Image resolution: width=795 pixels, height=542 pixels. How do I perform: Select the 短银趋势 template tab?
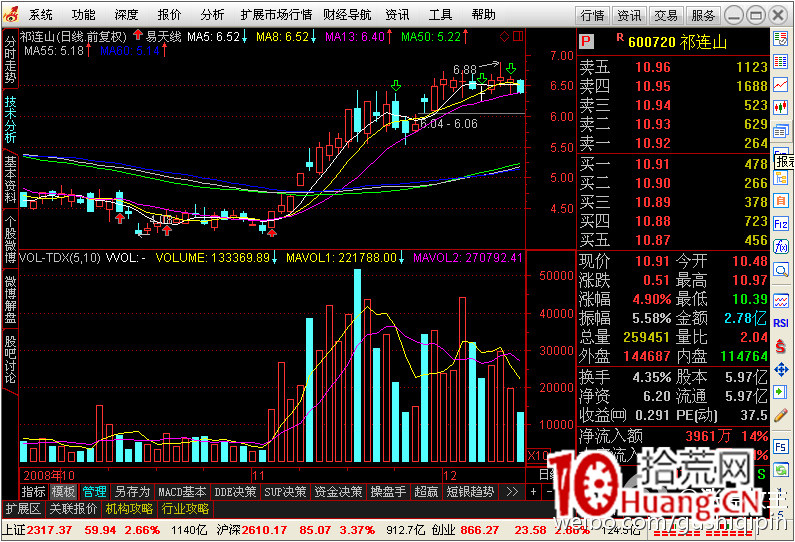(x=470, y=491)
